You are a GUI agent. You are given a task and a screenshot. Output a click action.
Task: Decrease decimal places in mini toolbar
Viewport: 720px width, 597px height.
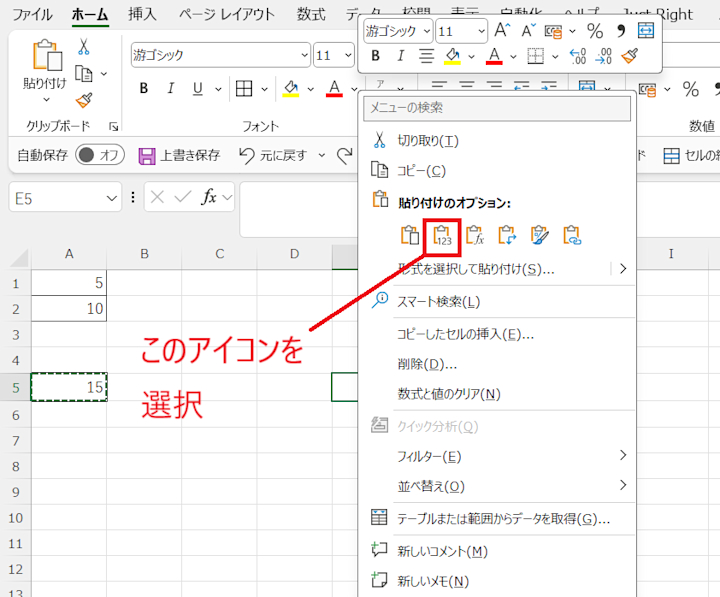tap(603, 56)
